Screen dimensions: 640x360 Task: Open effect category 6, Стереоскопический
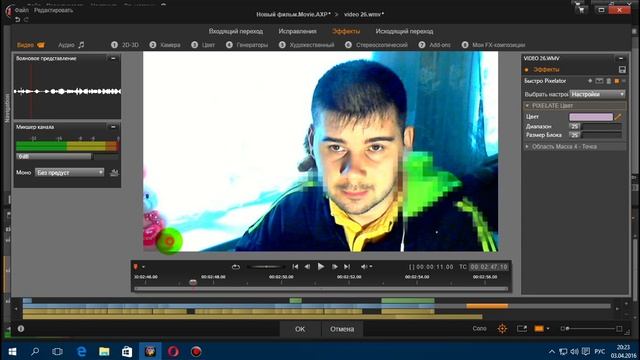(376, 45)
